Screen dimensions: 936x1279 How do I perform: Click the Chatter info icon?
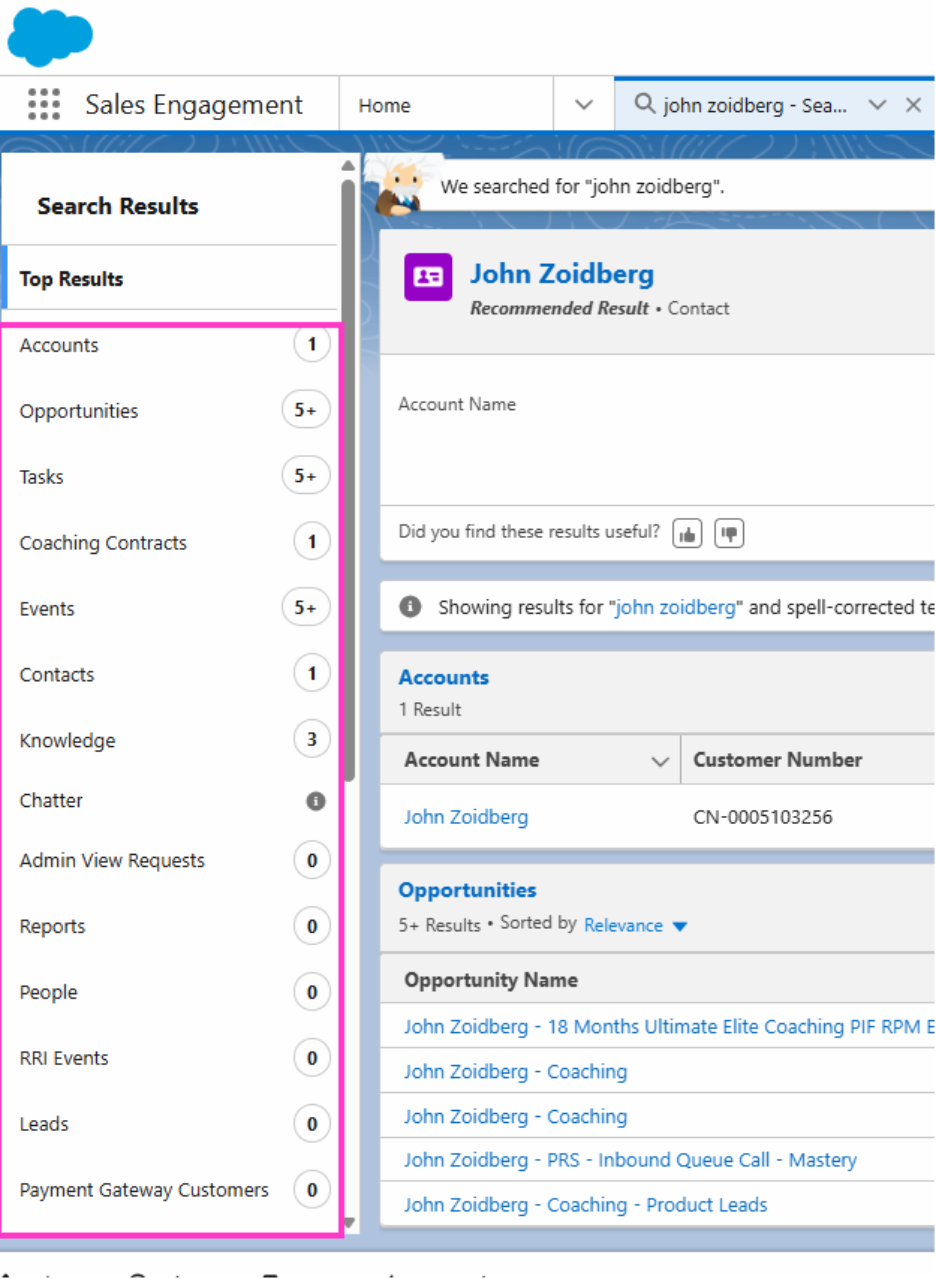coord(316,801)
